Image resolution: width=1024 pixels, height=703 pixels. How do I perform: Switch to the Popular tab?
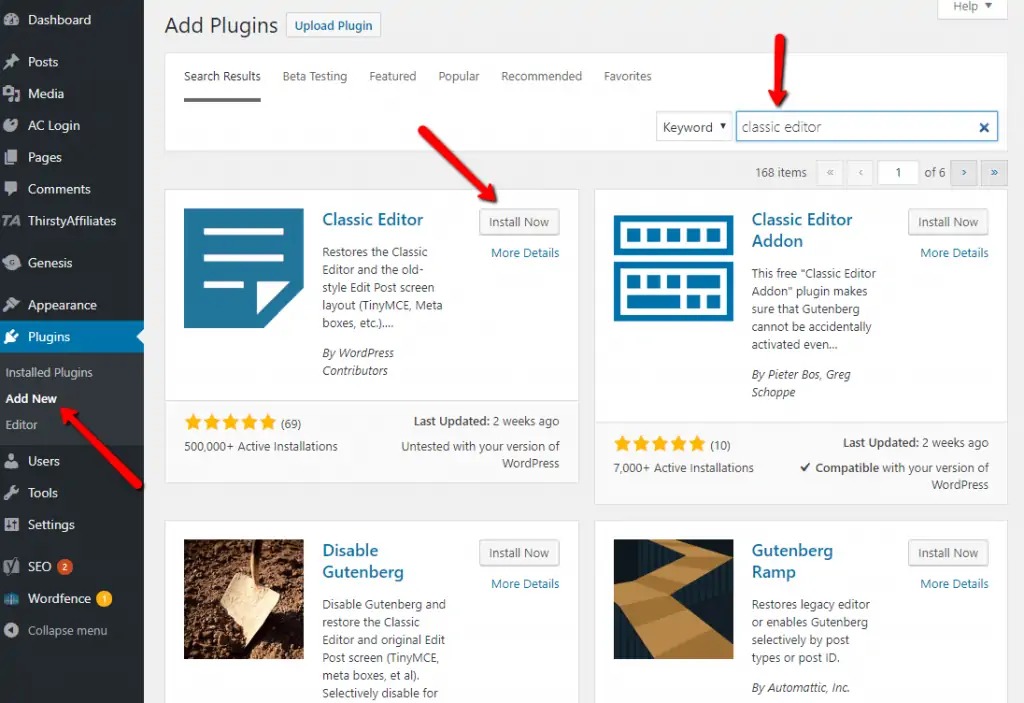pos(458,76)
